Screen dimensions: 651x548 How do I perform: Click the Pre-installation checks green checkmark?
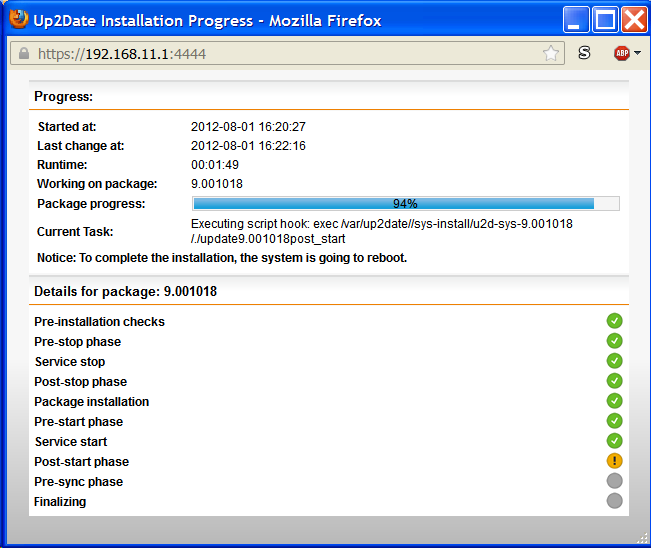tap(614, 321)
